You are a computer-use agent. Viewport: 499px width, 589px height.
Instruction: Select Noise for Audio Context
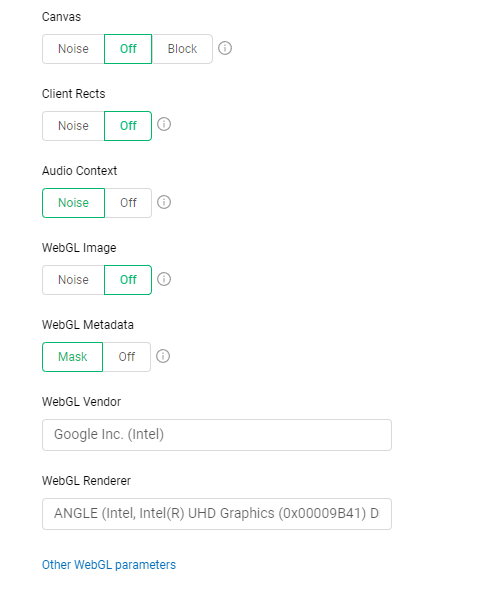point(73,203)
